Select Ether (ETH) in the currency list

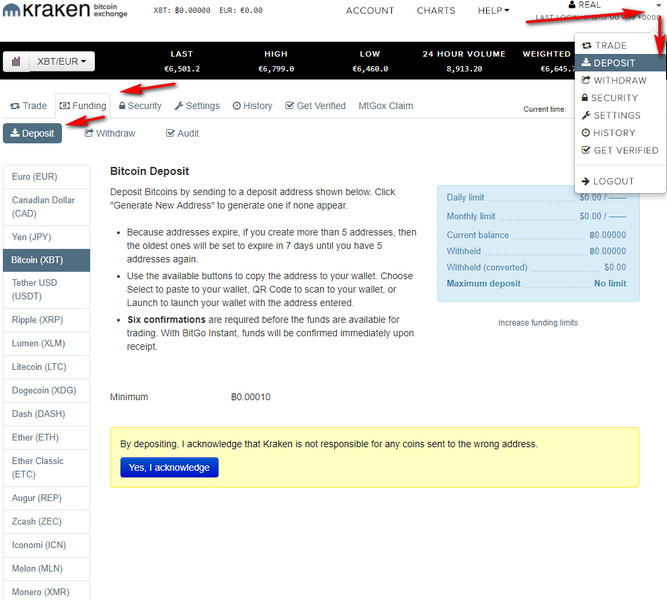pyautogui.click(x=46, y=437)
